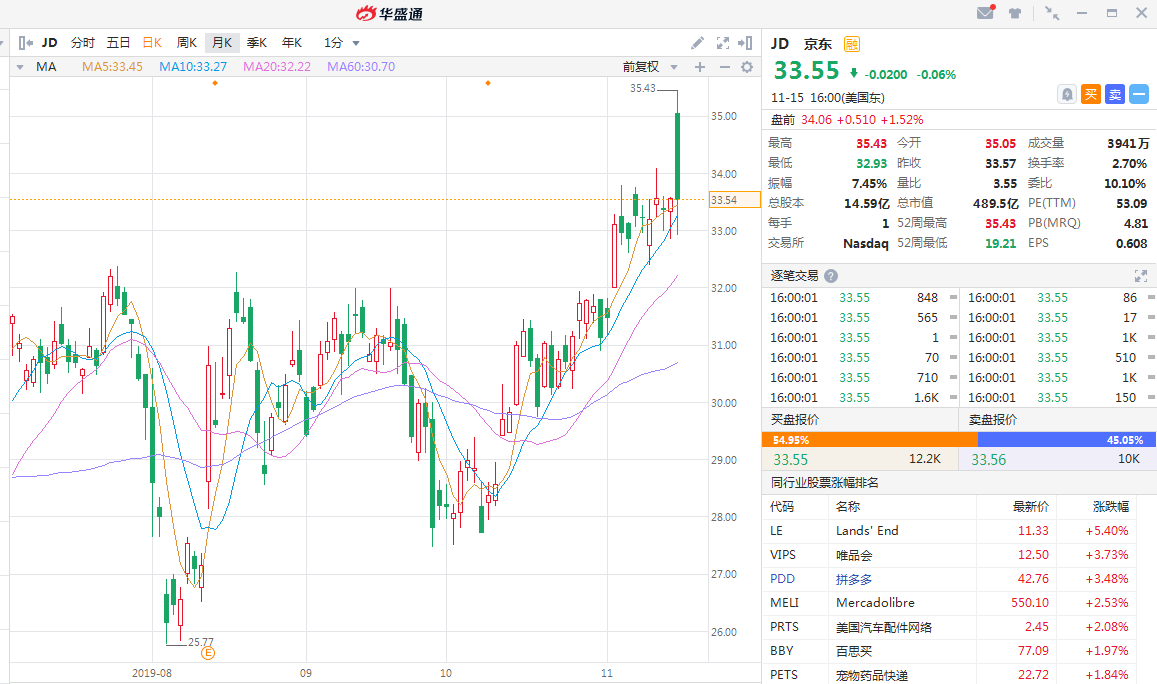Click the 同行业股票涨幅排名 section title
This screenshot has width=1157, height=684.
(x=824, y=483)
